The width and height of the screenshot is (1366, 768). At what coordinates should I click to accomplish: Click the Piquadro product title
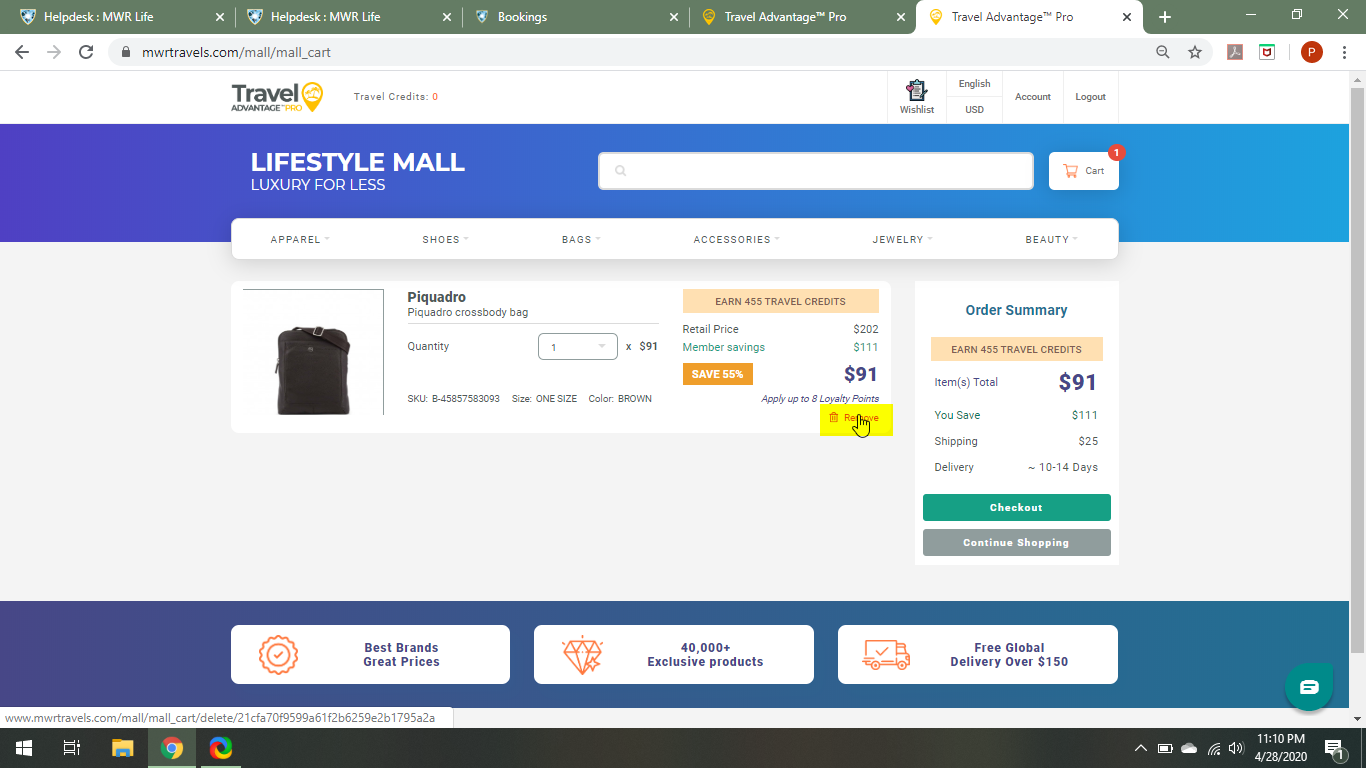437,297
